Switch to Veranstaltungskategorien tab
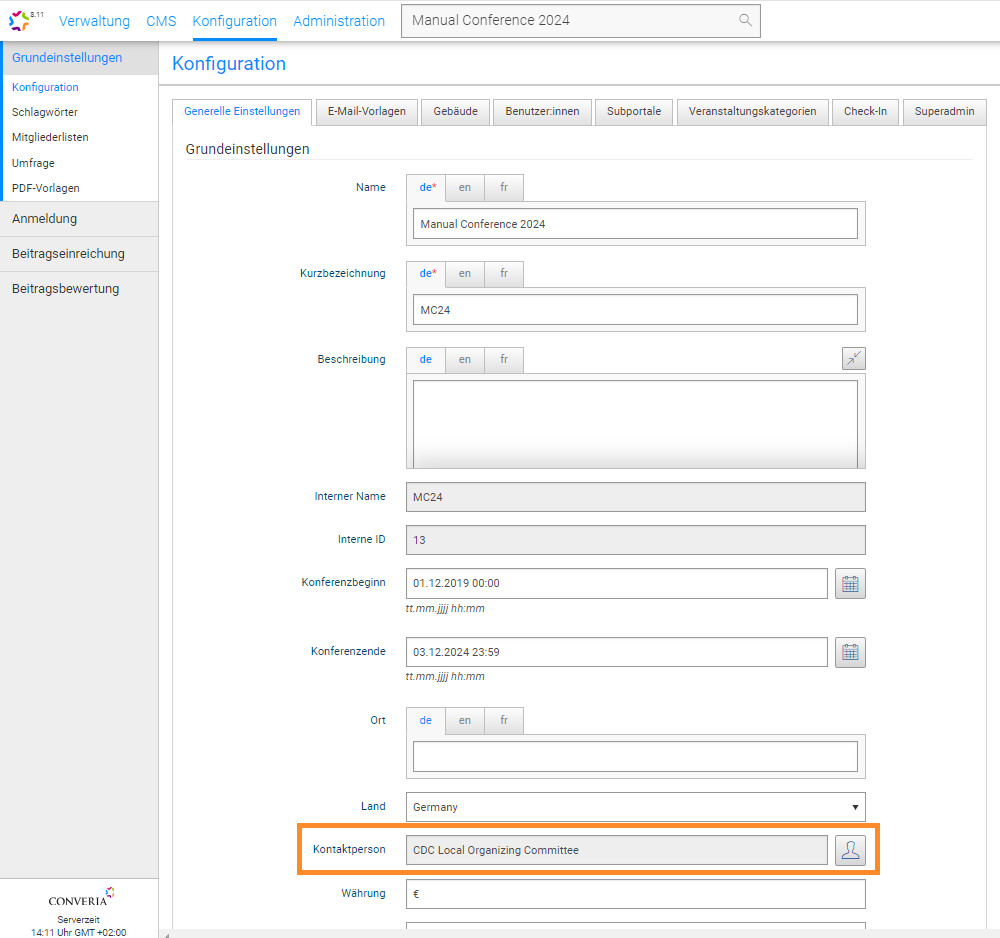The width and height of the screenshot is (1000, 938). coord(753,112)
